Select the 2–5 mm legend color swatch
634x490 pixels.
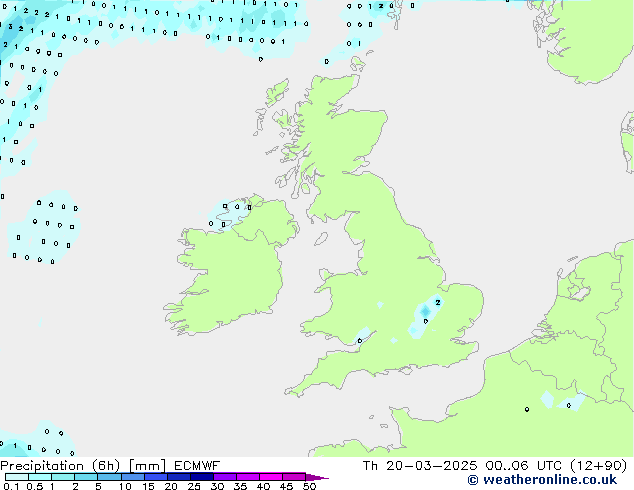(x=86, y=477)
